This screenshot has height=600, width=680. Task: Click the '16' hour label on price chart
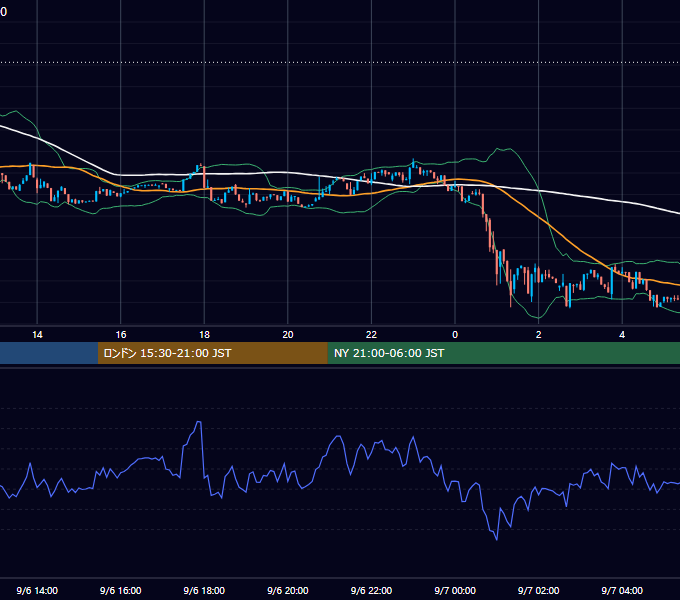[121, 335]
